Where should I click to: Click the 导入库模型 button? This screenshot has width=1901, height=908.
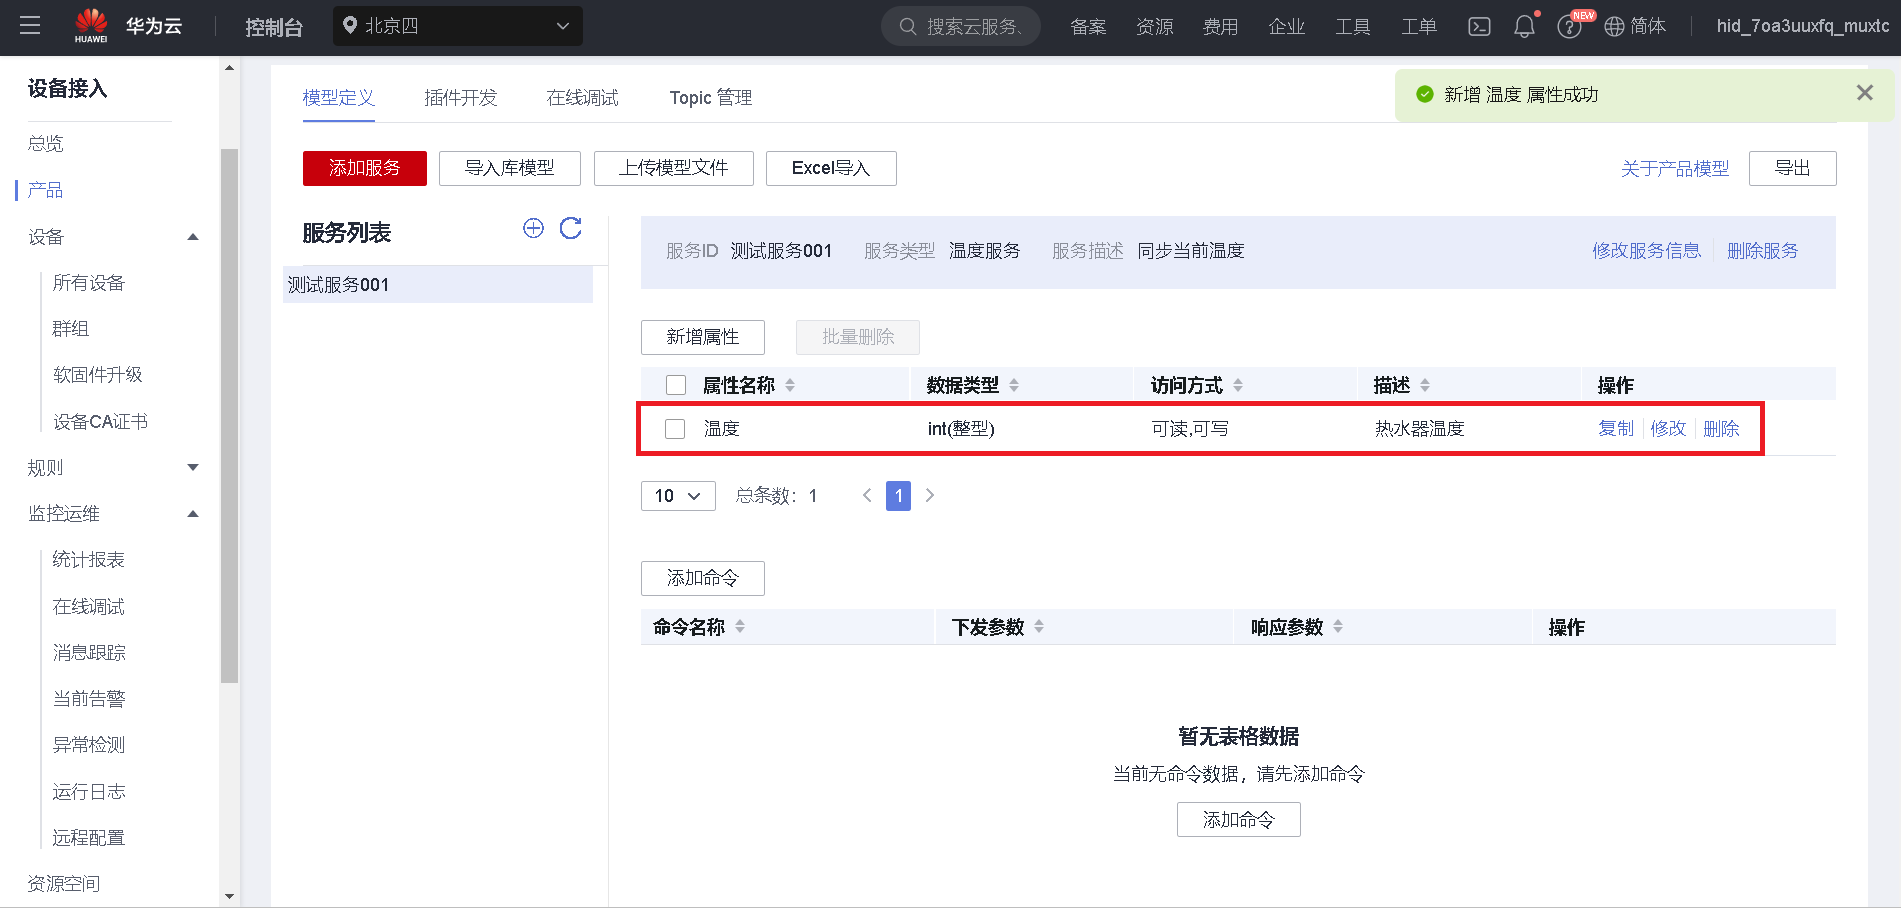tap(510, 168)
